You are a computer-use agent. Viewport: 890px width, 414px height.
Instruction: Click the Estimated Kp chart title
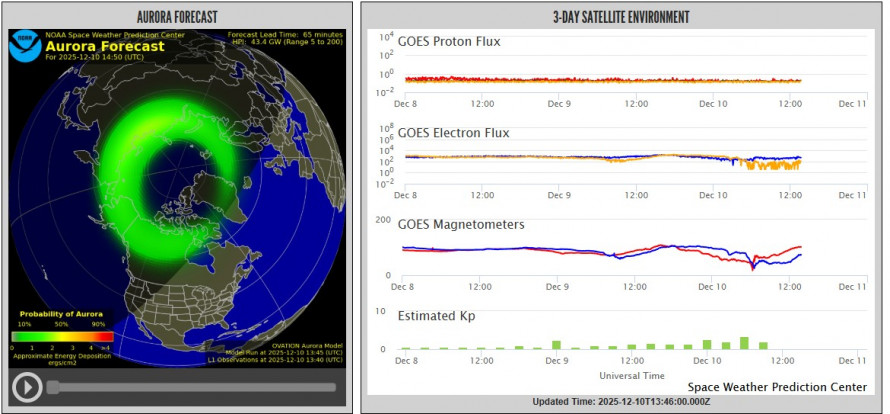[436, 316]
